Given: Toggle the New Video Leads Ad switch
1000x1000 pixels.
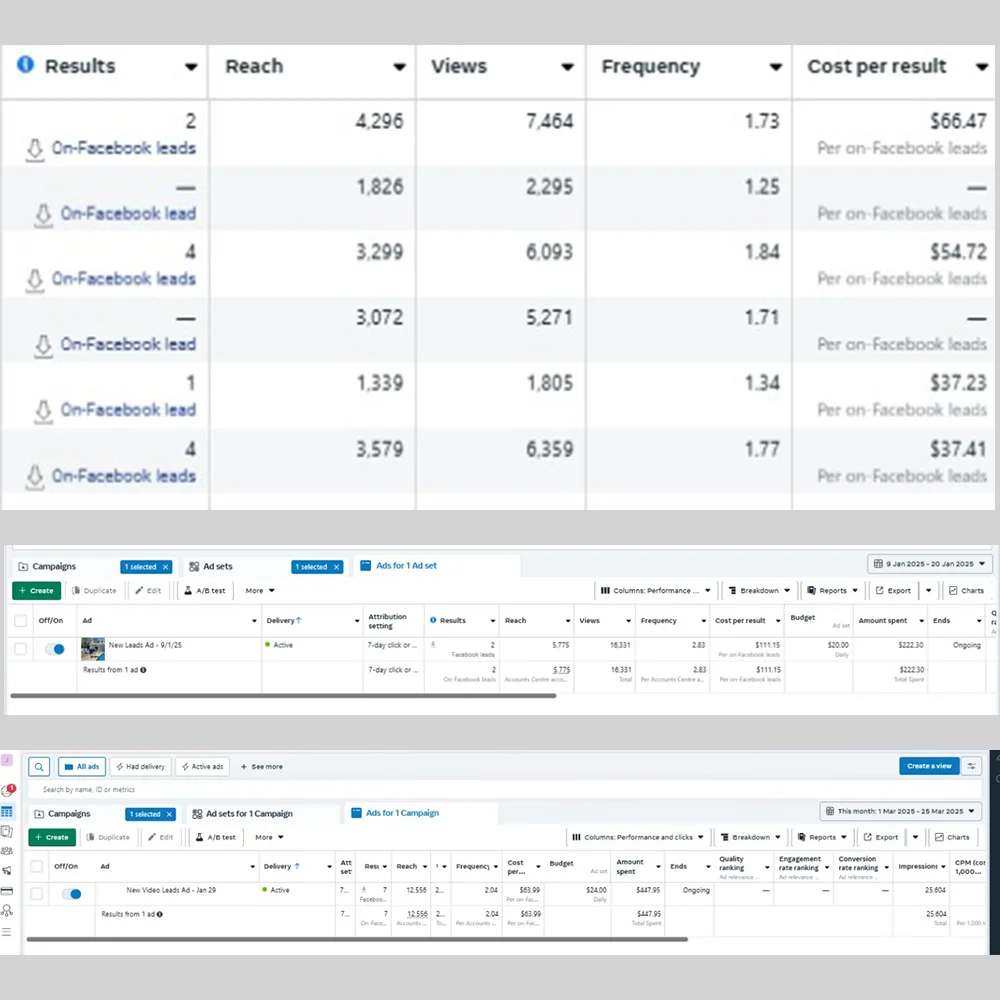Looking at the screenshot, I should click(70, 893).
